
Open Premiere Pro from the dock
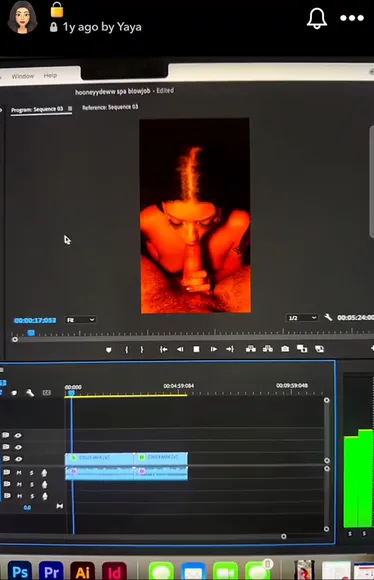pyautogui.click(x=51, y=571)
